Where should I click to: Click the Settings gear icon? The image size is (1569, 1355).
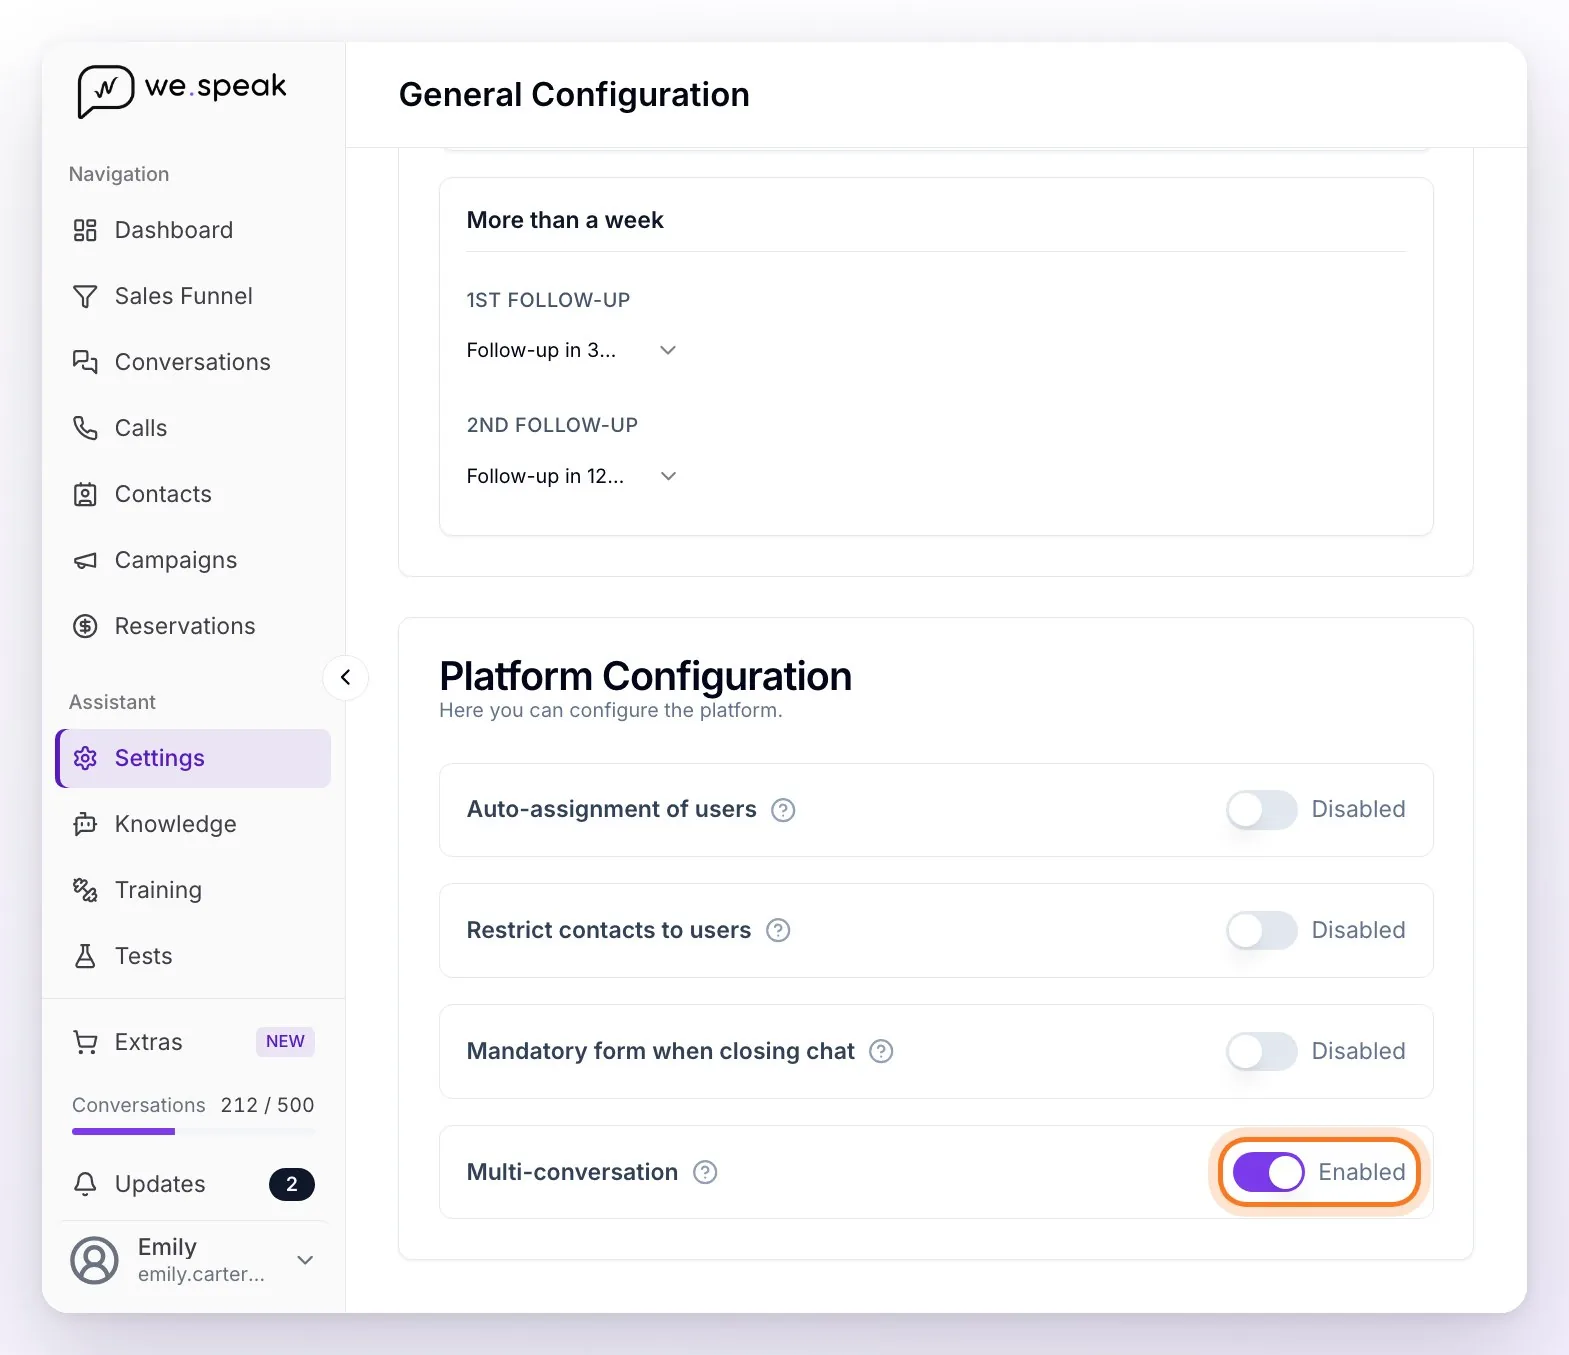coord(85,758)
